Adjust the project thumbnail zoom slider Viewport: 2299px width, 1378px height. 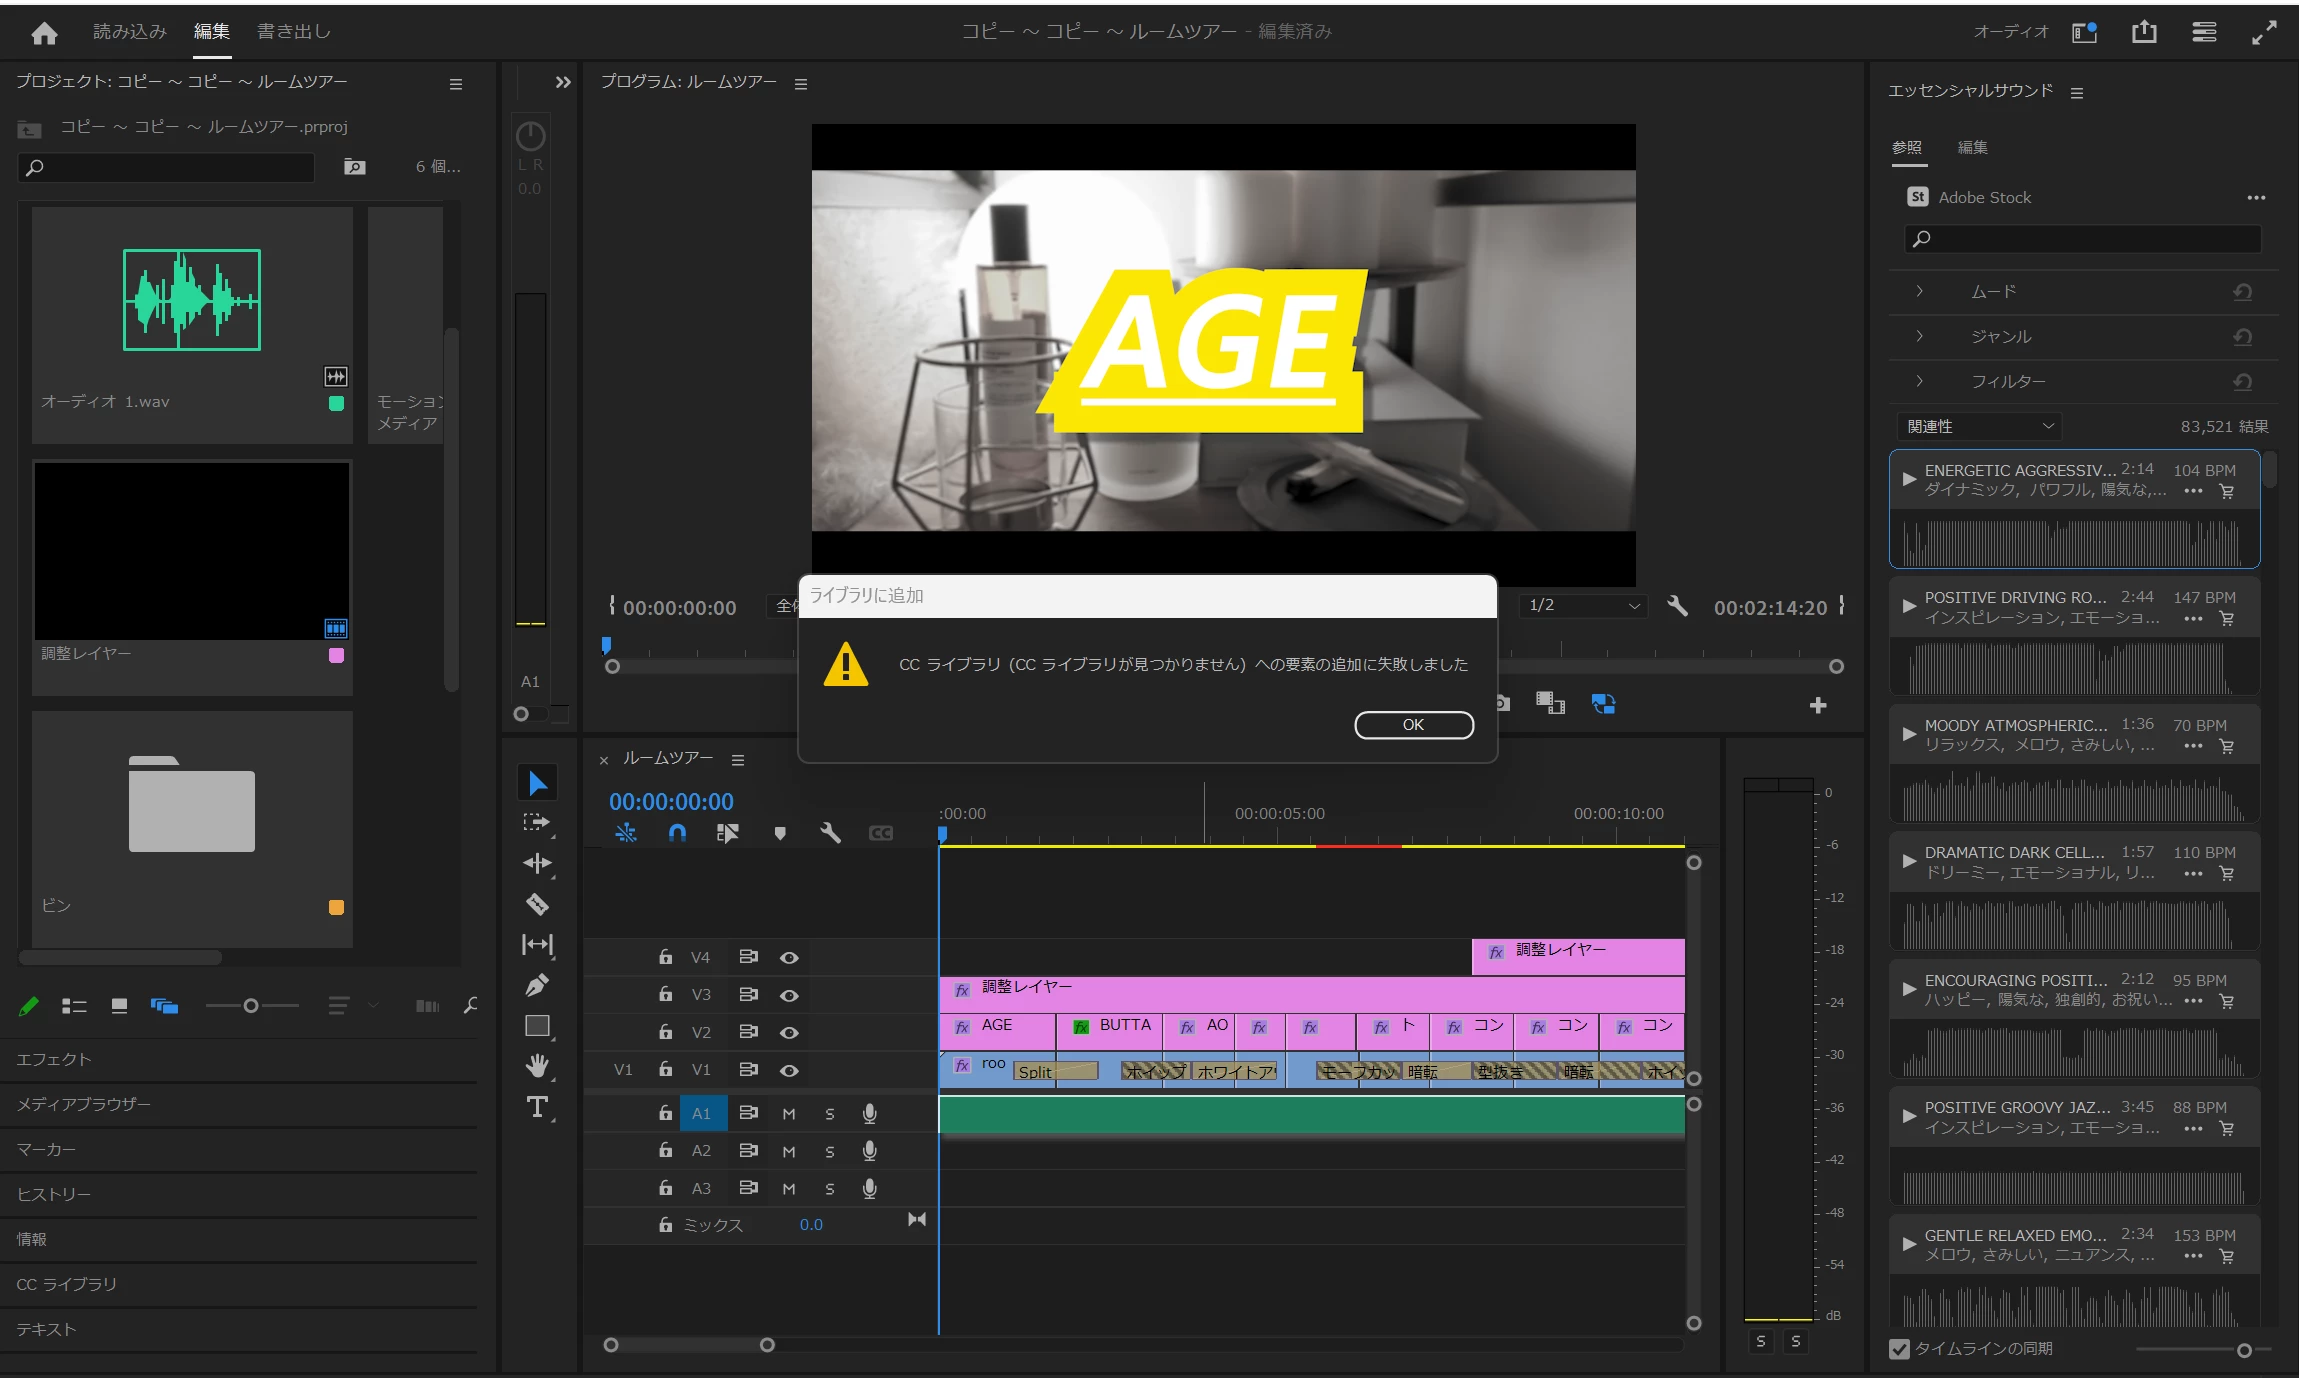(251, 1006)
